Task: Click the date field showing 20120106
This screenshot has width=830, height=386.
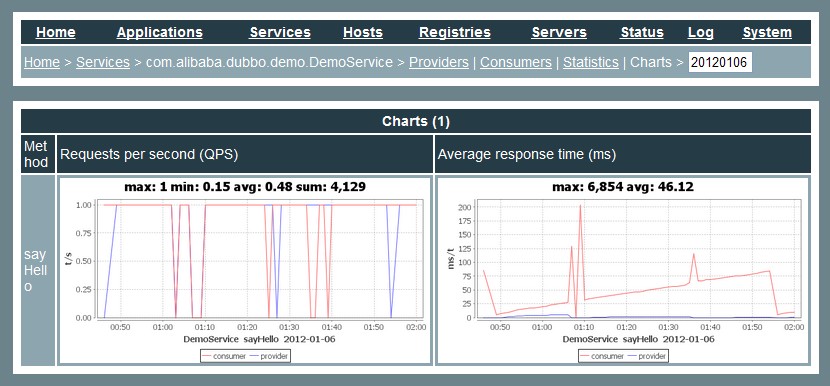Action: pos(720,62)
